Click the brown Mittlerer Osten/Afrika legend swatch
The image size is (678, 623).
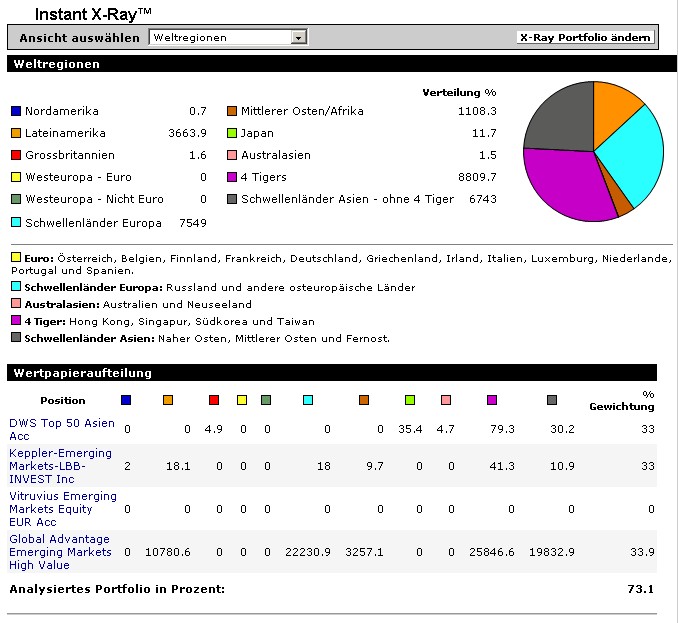232,111
